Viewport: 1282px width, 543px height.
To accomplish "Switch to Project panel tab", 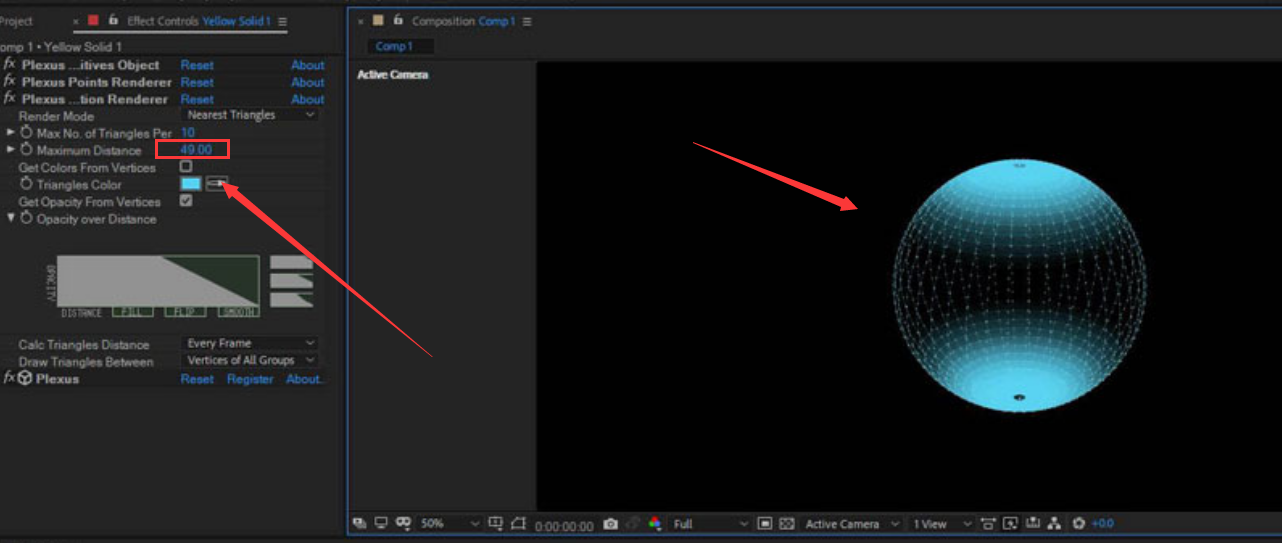I will click(15, 21).
